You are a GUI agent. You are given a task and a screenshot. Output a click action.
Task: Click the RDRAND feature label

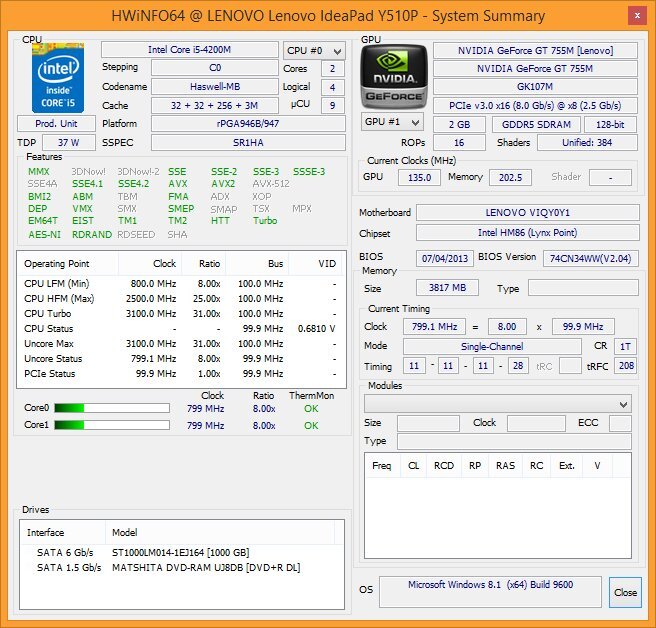(x=92, y=235)
